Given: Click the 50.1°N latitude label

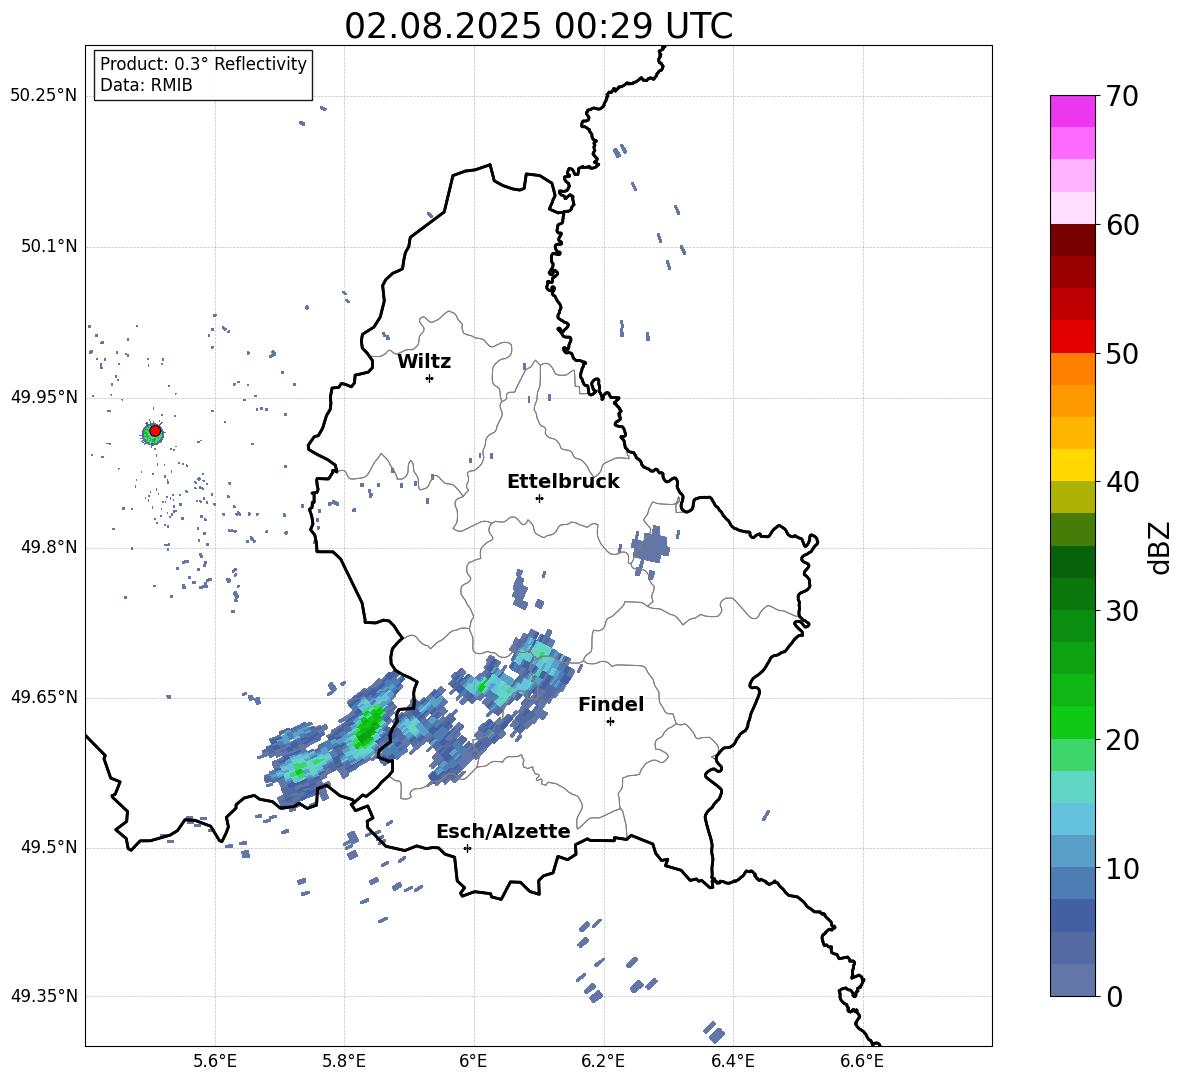Looking at the screenshot, I should (x=48, y=247).
